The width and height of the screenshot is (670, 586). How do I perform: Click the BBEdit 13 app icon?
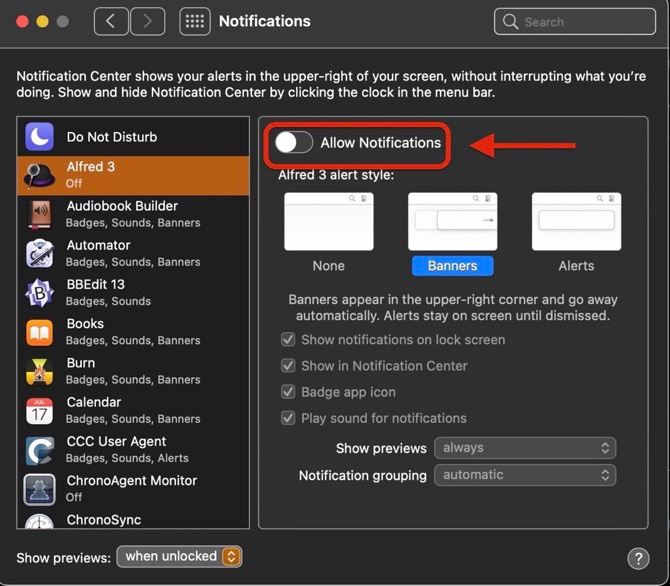coord(39,293)
